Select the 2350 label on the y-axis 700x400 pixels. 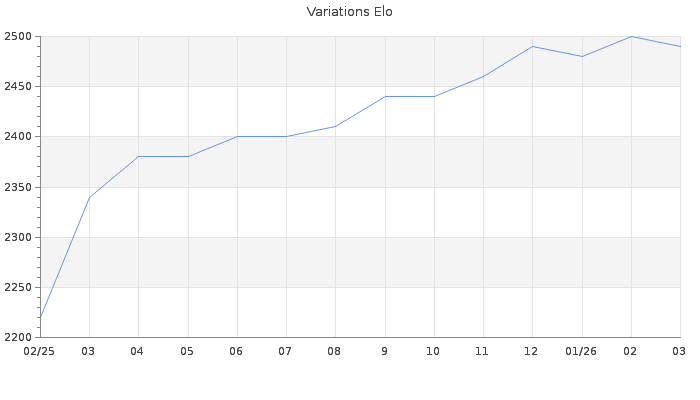point(19,187)
